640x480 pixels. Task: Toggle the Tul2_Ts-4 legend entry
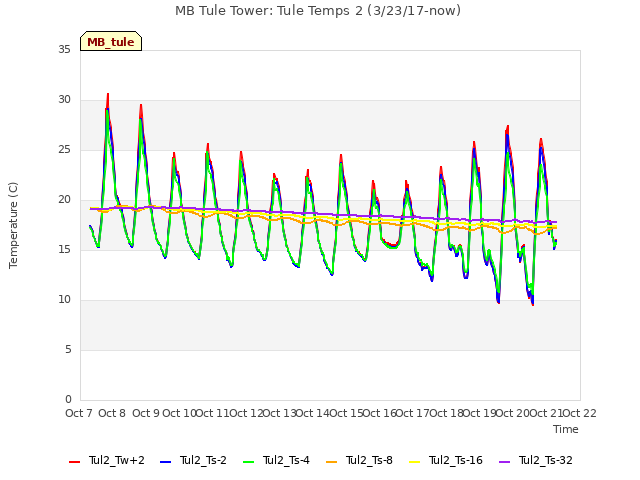(276, 460)
